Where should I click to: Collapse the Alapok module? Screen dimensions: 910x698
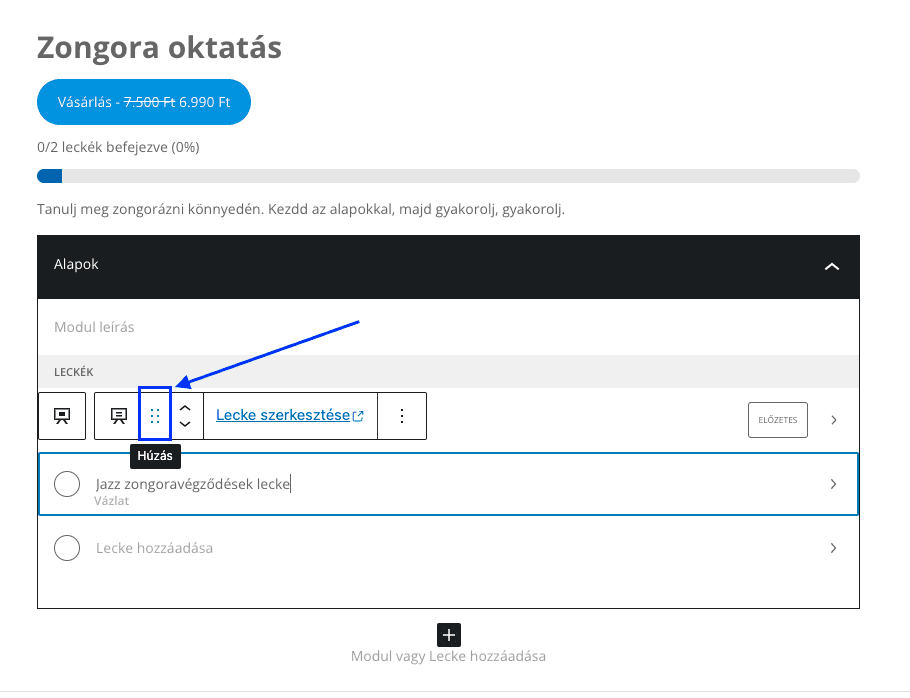click(832, 266)
